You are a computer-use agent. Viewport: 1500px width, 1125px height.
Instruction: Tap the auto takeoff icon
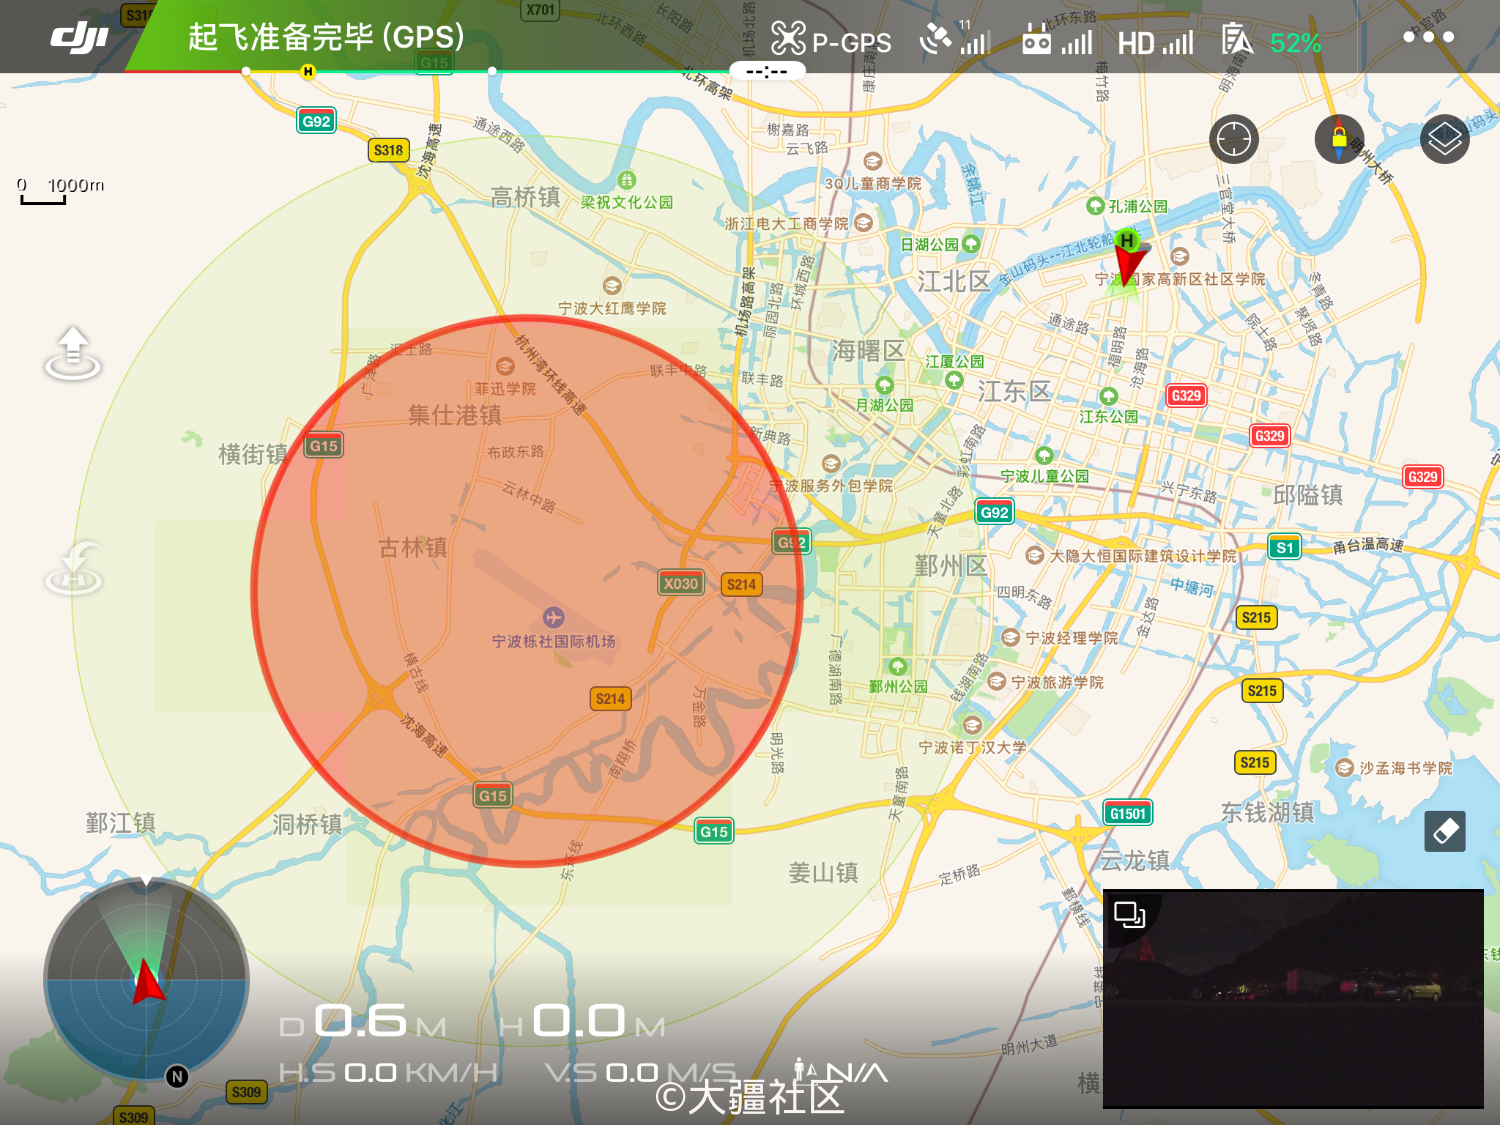point(72,353)
